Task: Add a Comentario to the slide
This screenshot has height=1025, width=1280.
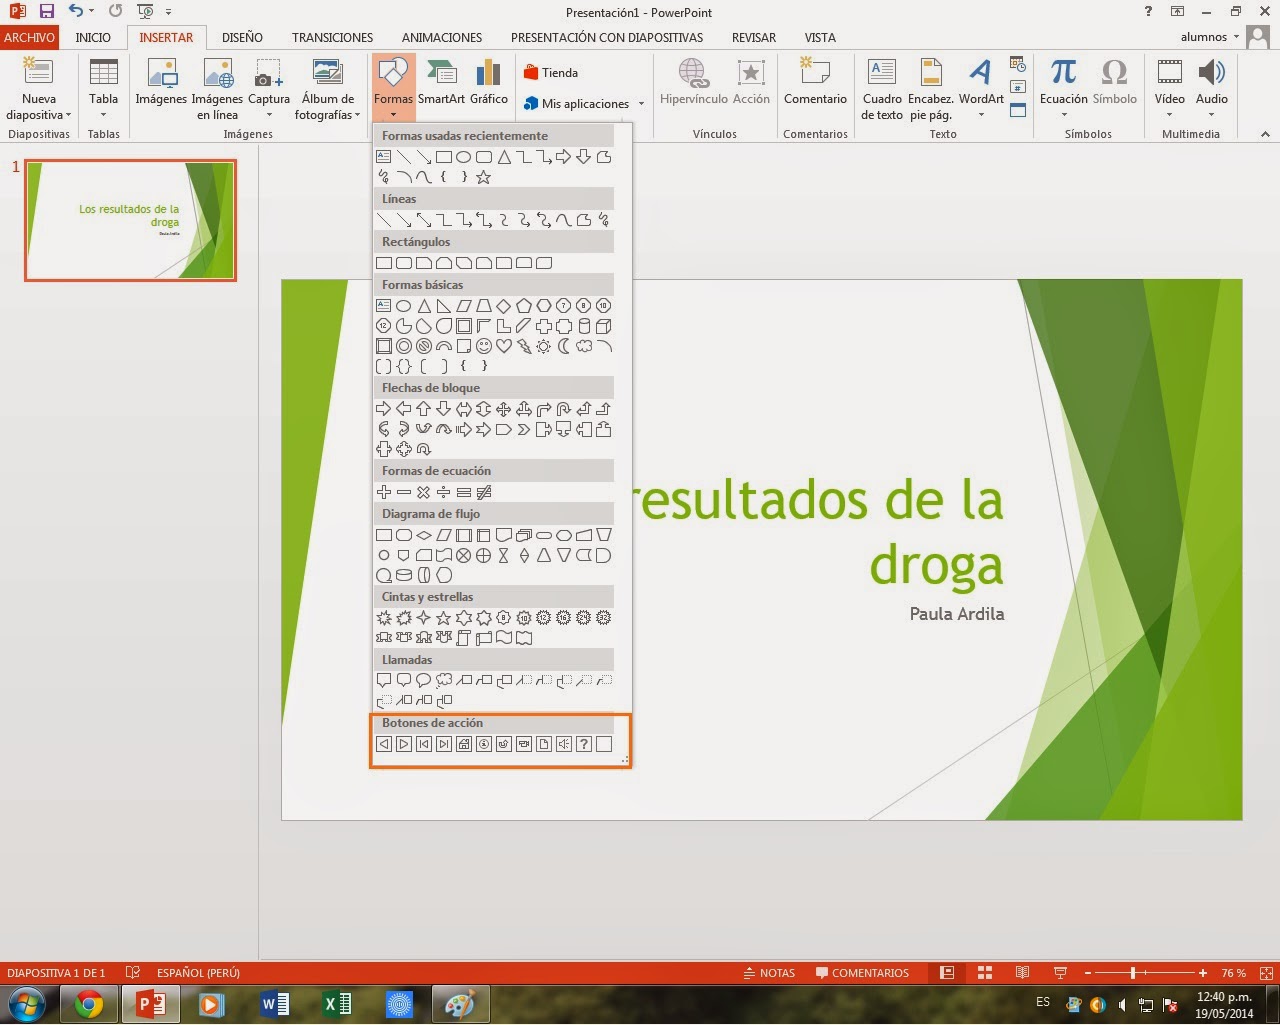Action: coord(815,85)
